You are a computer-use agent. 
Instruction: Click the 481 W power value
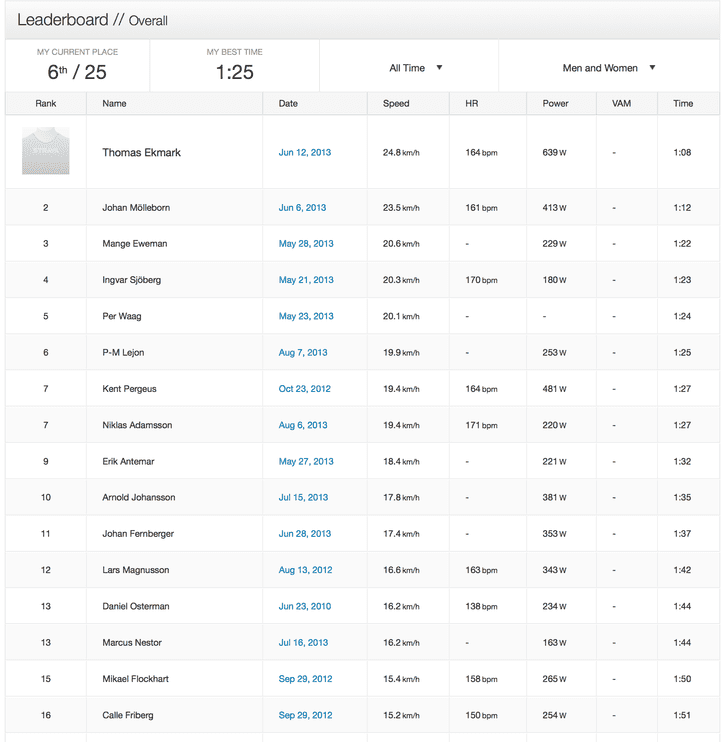point(554,389)
